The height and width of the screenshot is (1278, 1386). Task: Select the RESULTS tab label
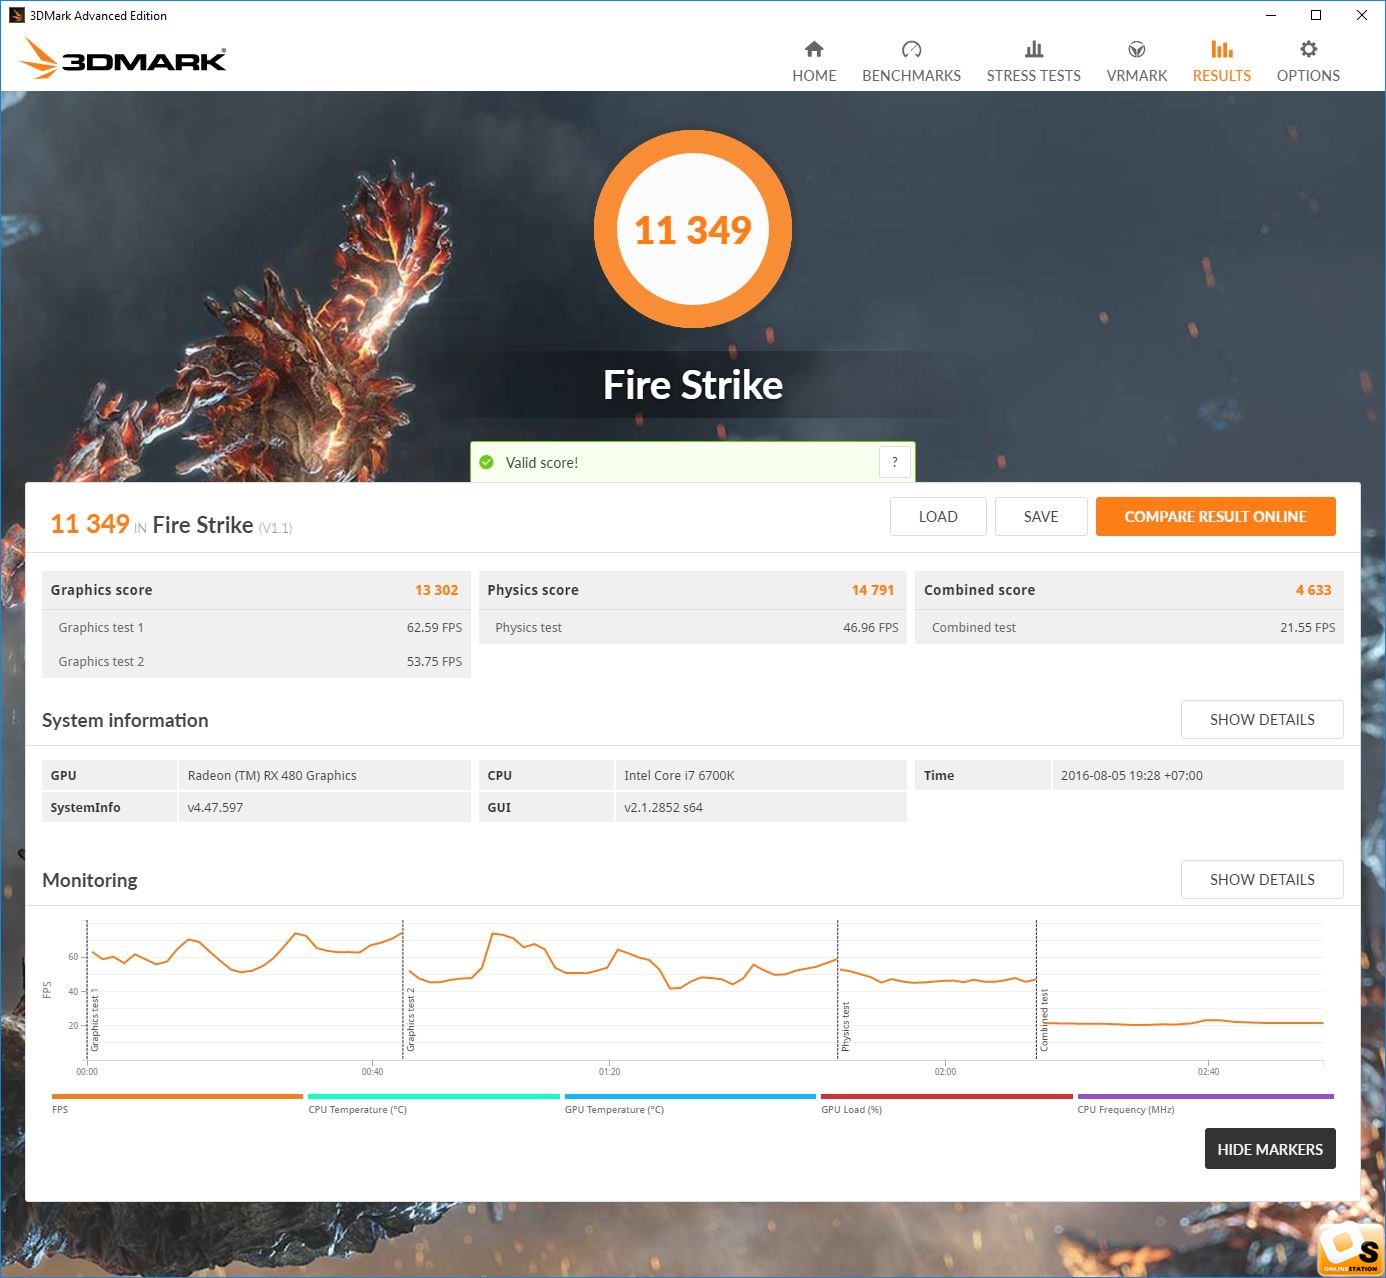(x=1221, y=76)
